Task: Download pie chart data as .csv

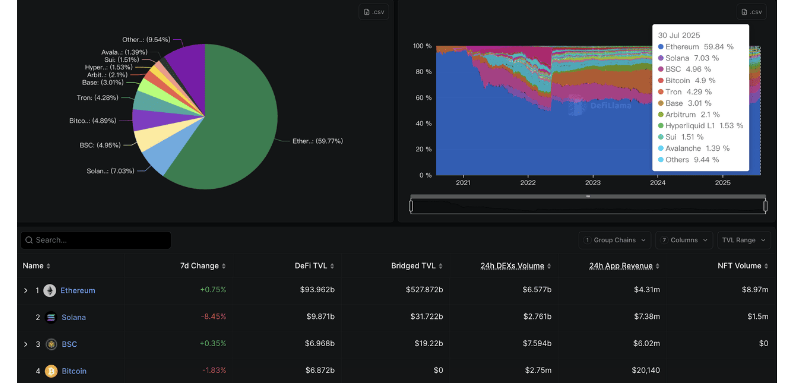Action: 373,12
